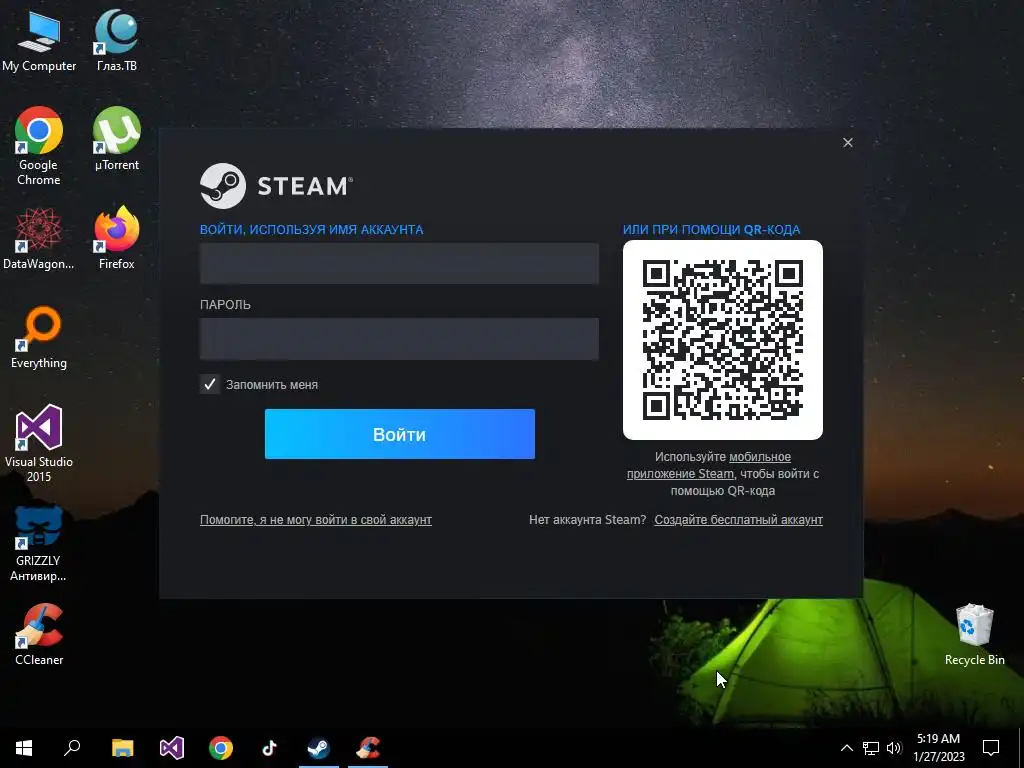
Task: Click the Steam login QR code
Action: (x=723, y=340)
